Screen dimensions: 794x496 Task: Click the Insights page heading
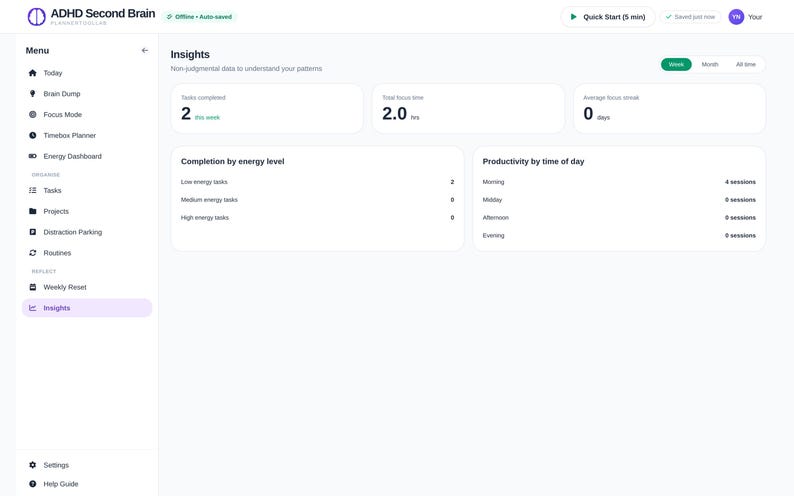pos(190,54)
